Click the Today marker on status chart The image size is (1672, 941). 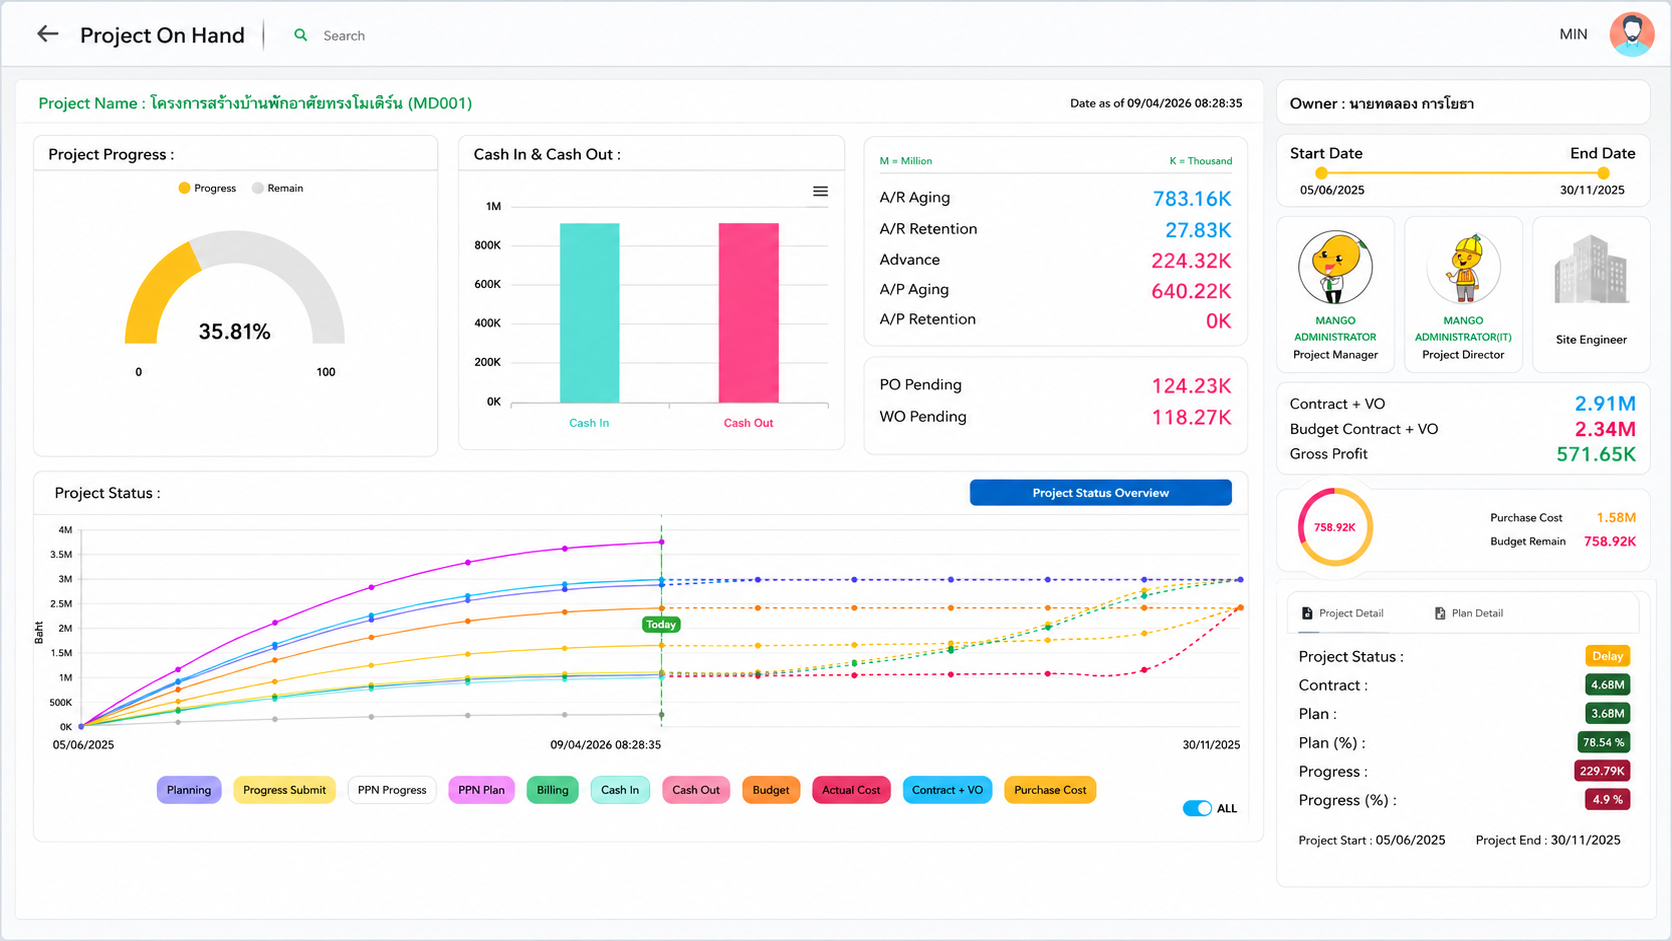click(661, 624)
